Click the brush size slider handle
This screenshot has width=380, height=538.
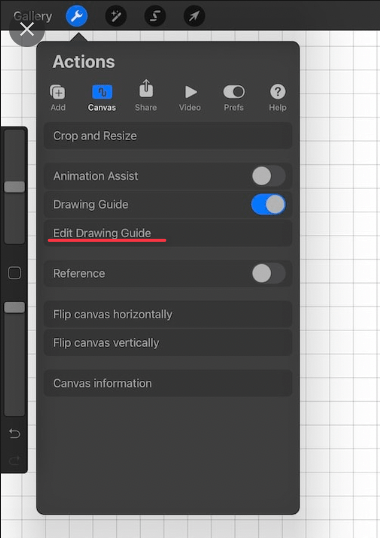coord(14,187)
